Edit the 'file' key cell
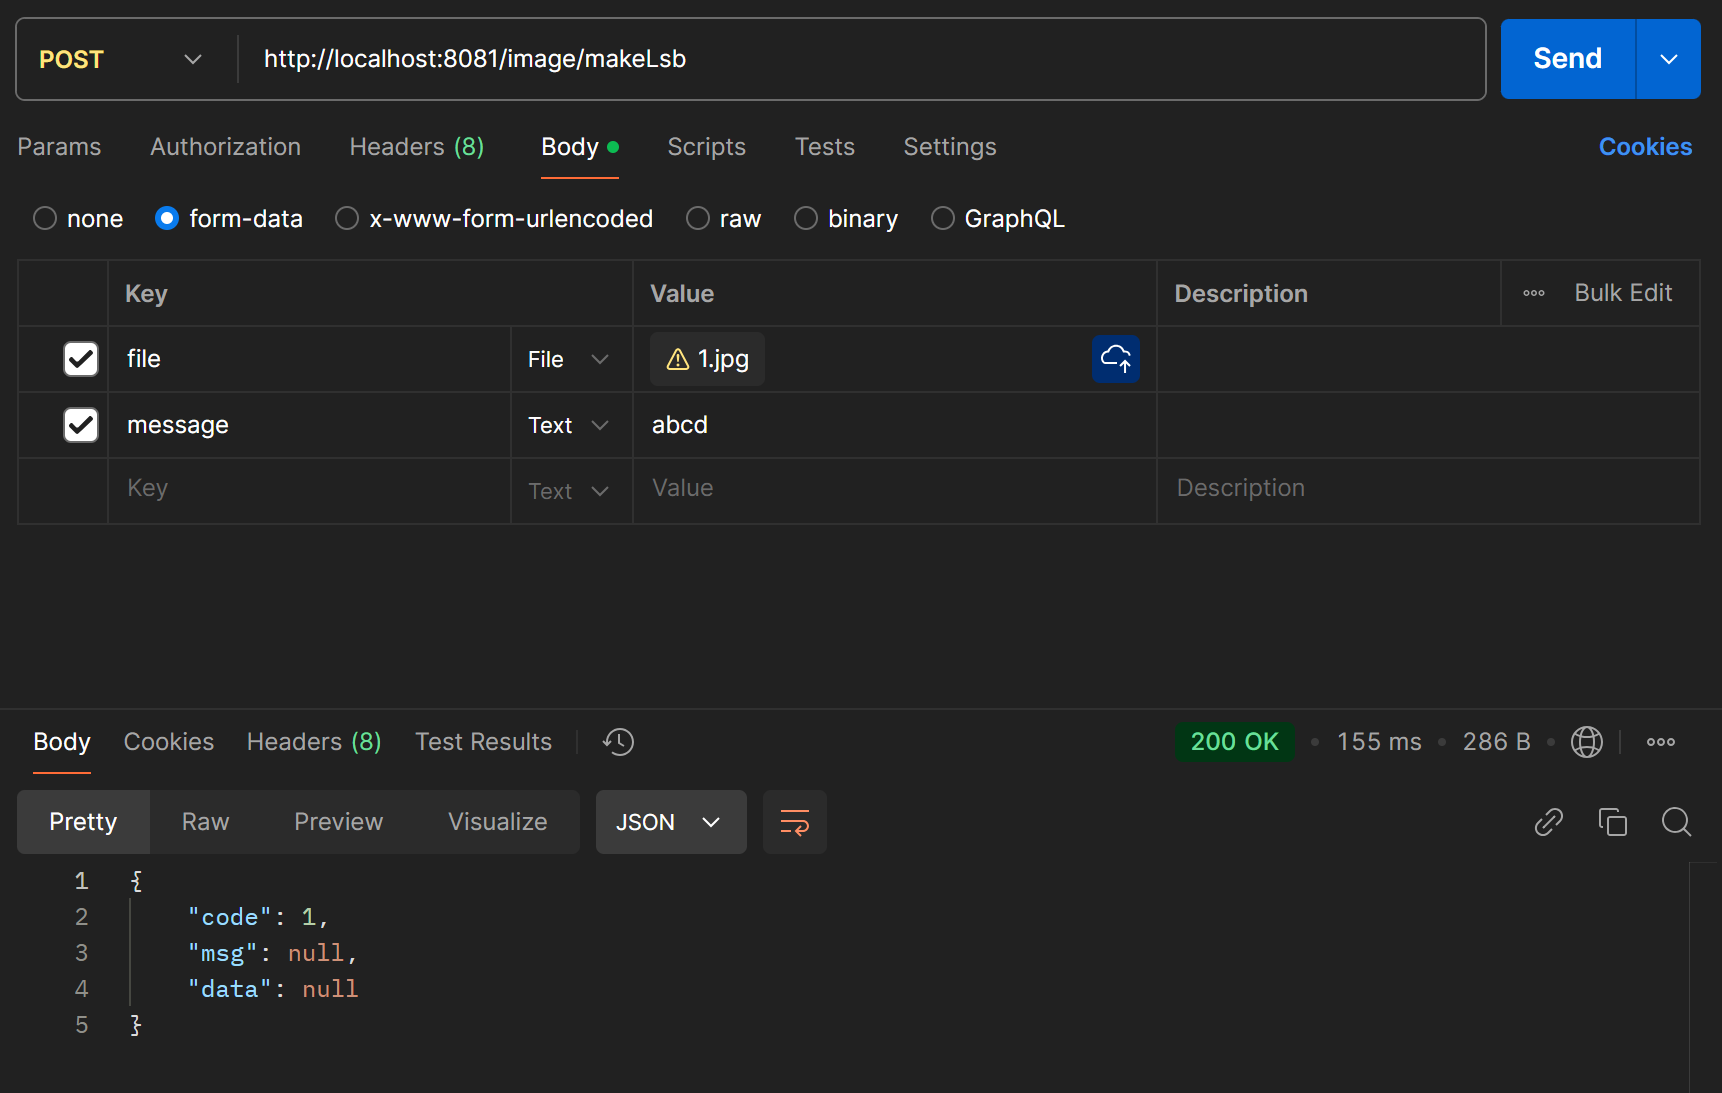This screenshot has height=1093, width=1722. [x=309, y=359]
